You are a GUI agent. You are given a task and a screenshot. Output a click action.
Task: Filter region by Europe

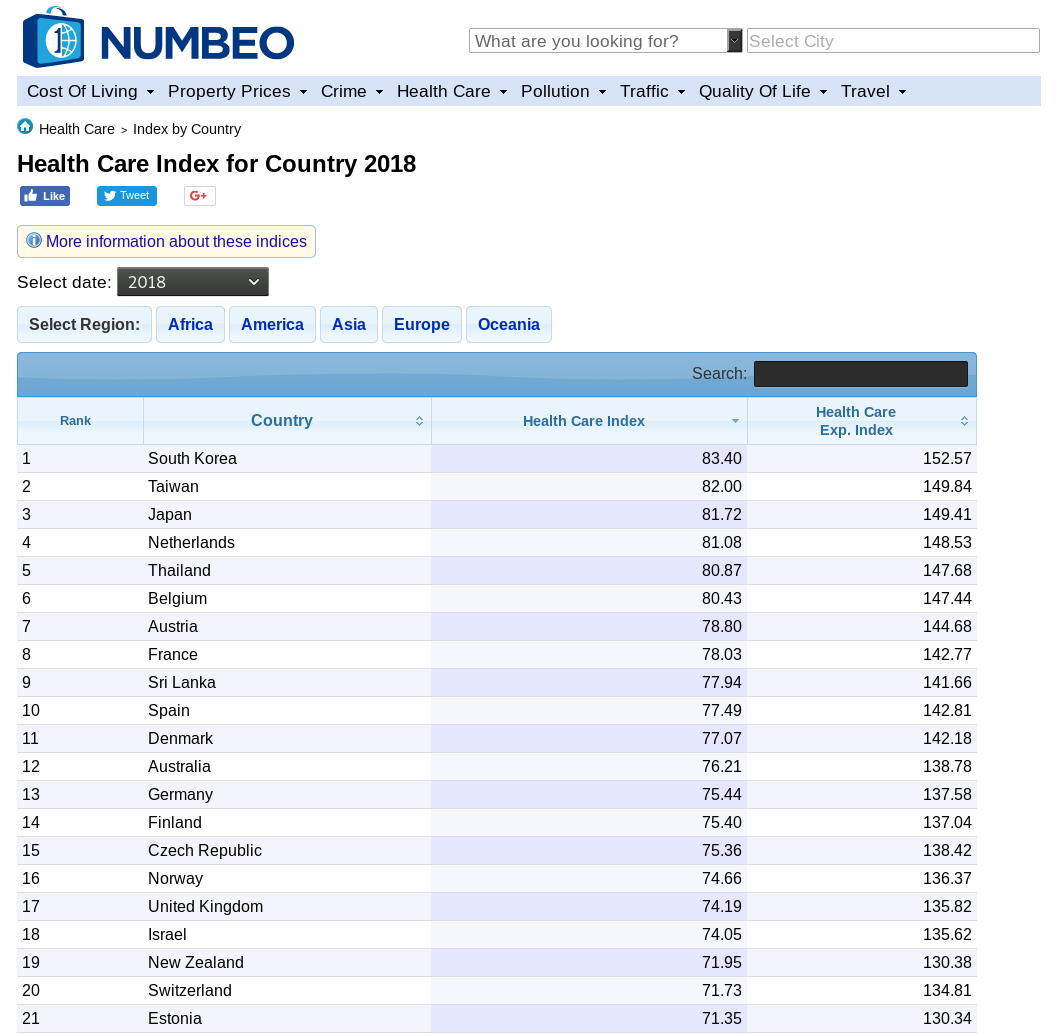tap(422, 325)
